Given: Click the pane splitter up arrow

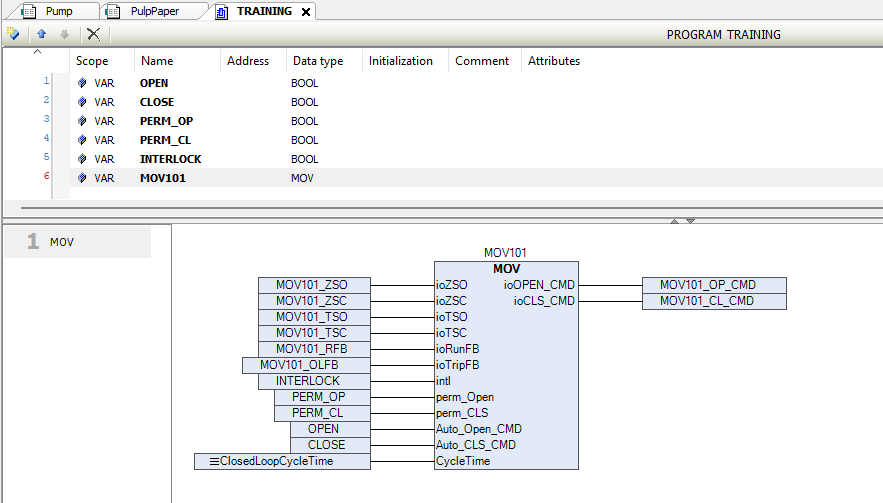Looking at the screenshot, I should pos(675,221).
